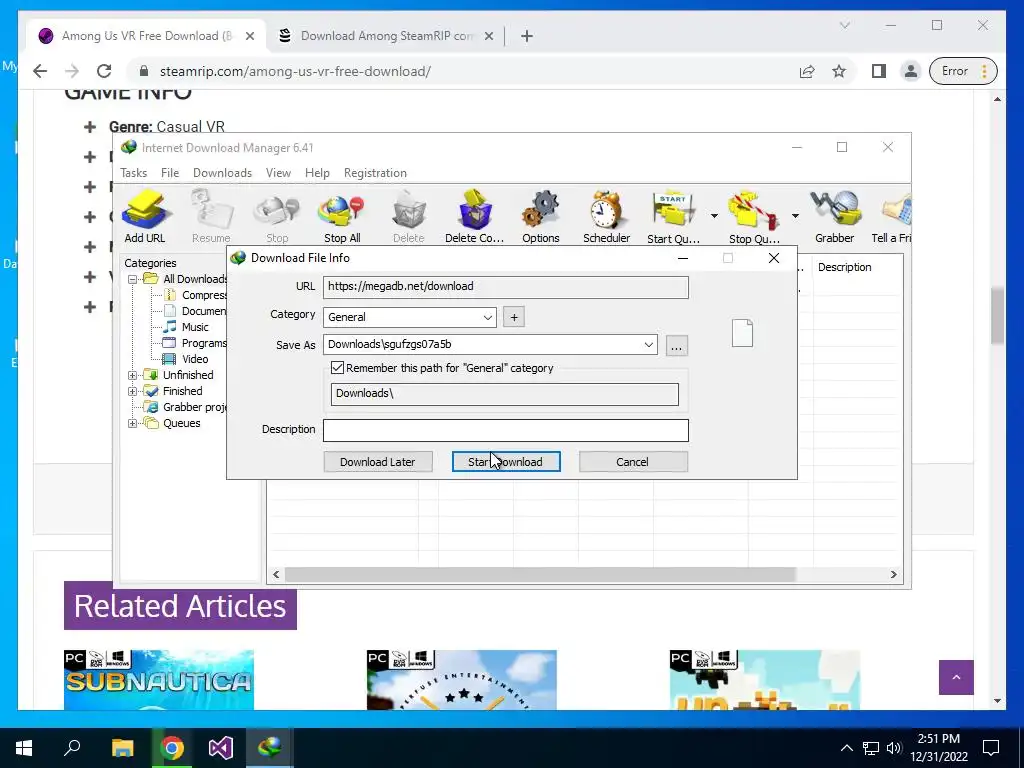Open Chrome side panel icon
Image resolution: width=1024 pixels, height=768 pixels.
878,71
